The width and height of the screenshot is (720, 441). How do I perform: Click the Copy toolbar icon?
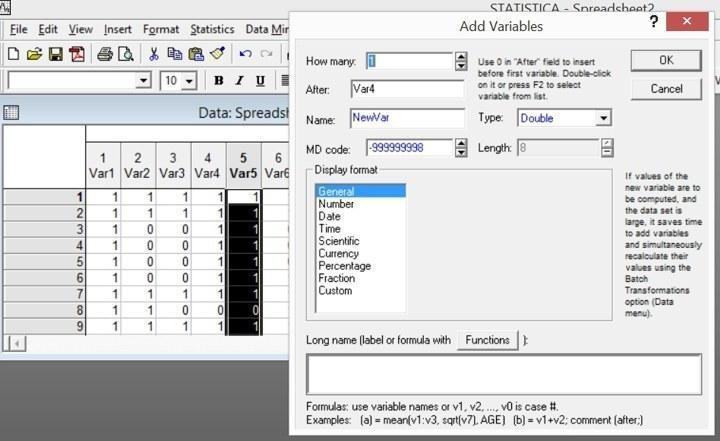point(175,54)
